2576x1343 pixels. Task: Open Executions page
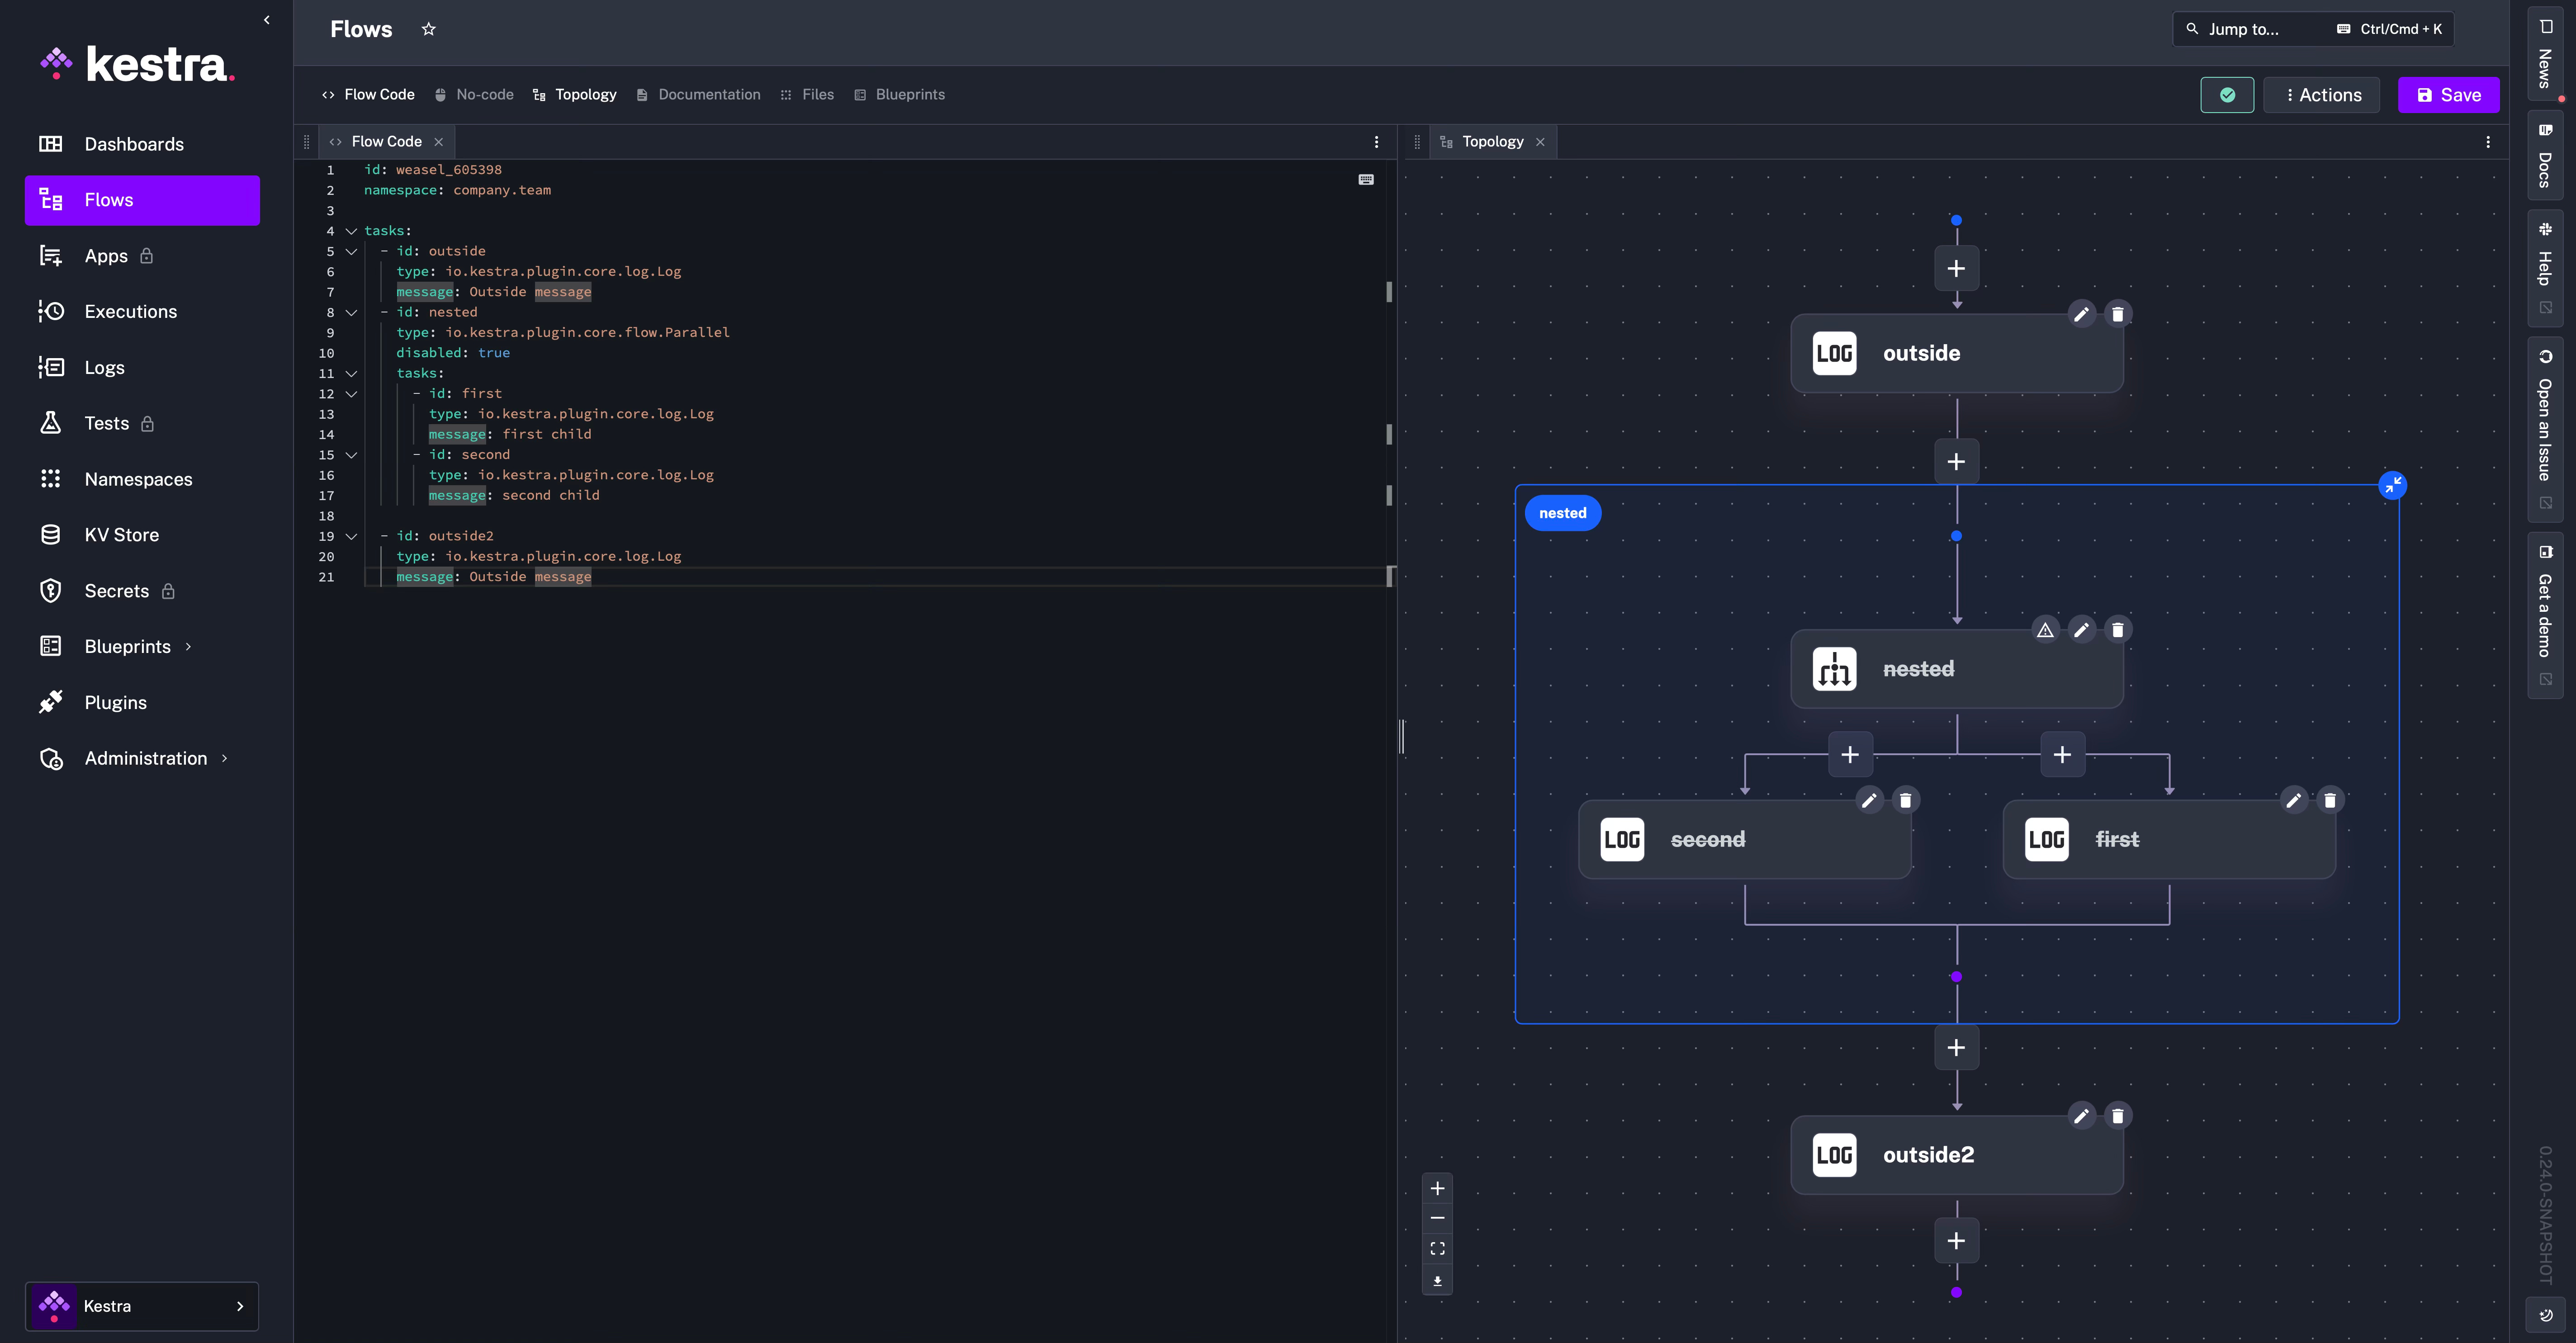pyautogui.click(x=142, y=312)
